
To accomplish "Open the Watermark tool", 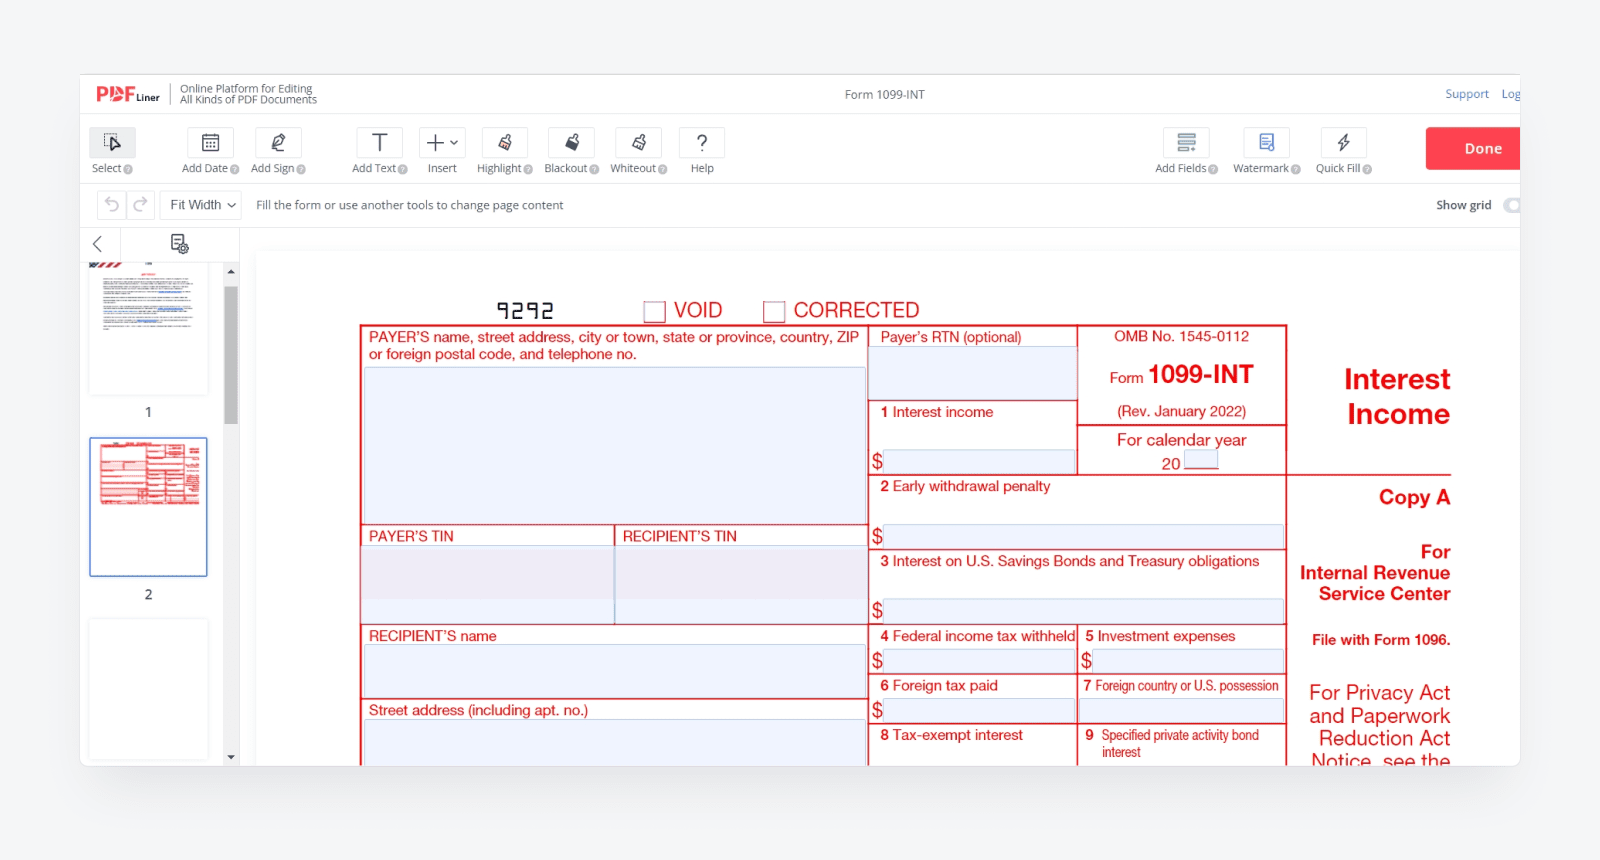I will click(x=1266, y=143).
